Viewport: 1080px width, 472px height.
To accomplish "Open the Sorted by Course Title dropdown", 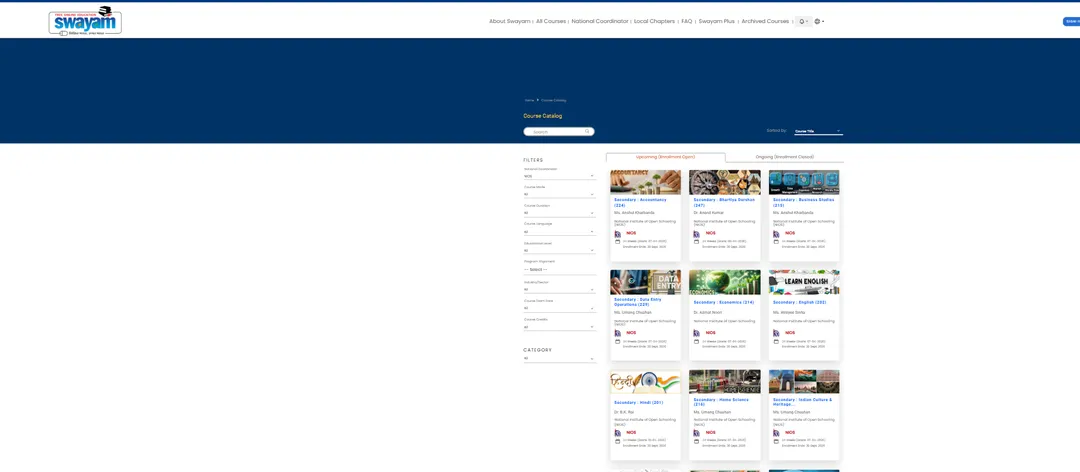I will [818, 131].
